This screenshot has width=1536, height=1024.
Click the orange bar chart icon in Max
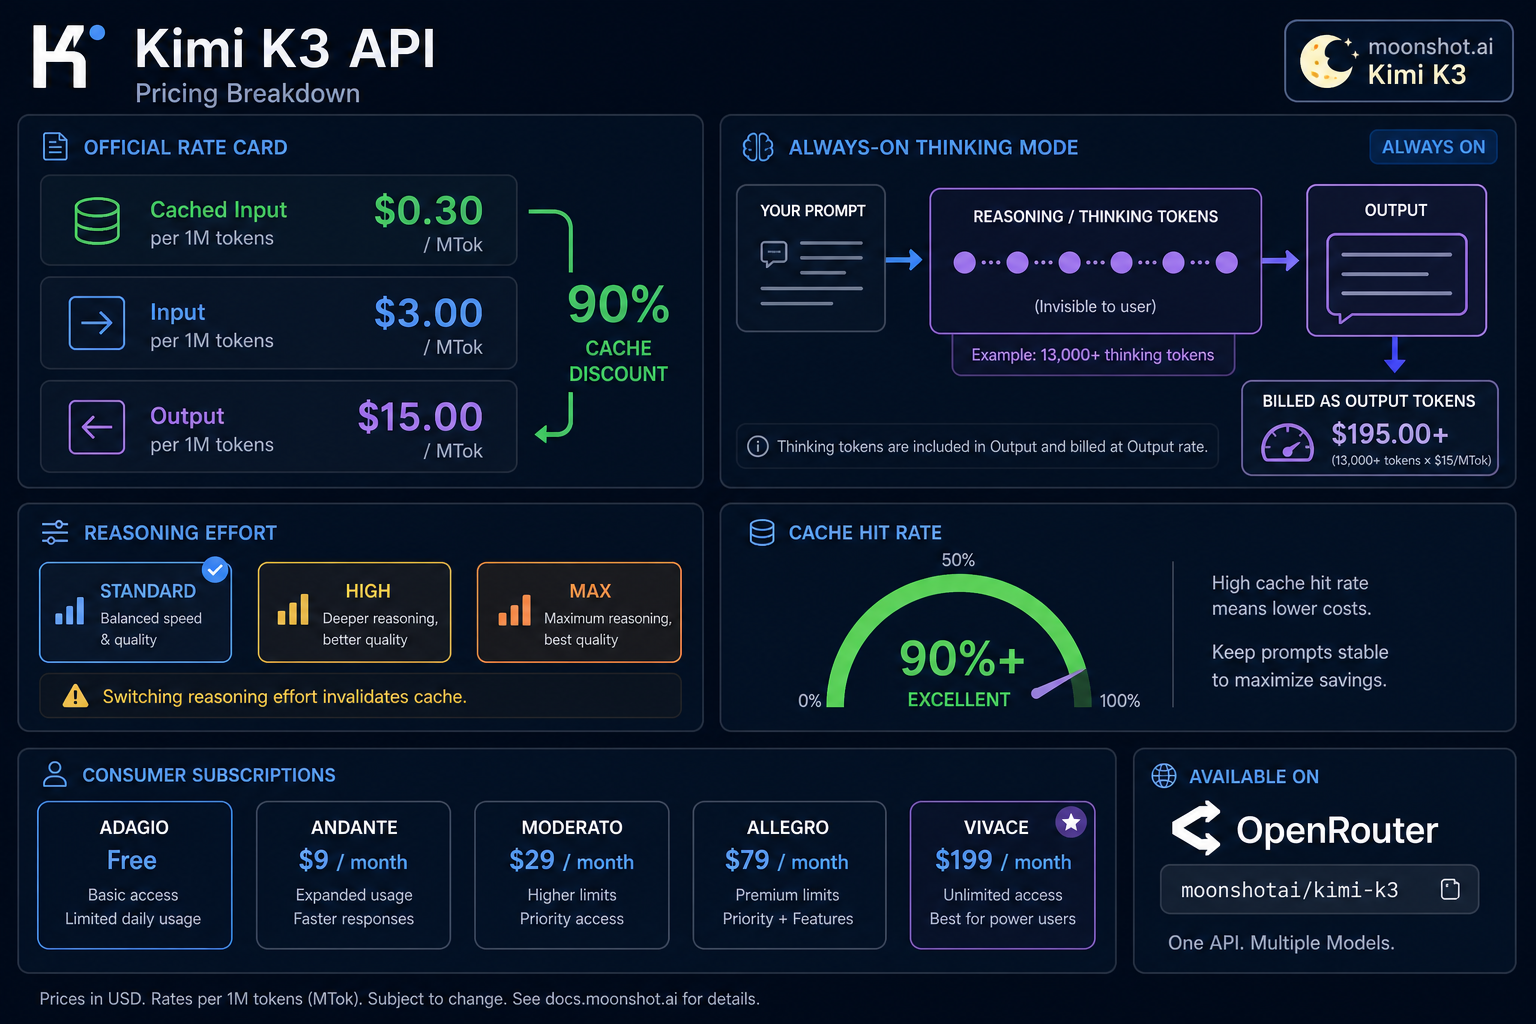click(514, 610)
